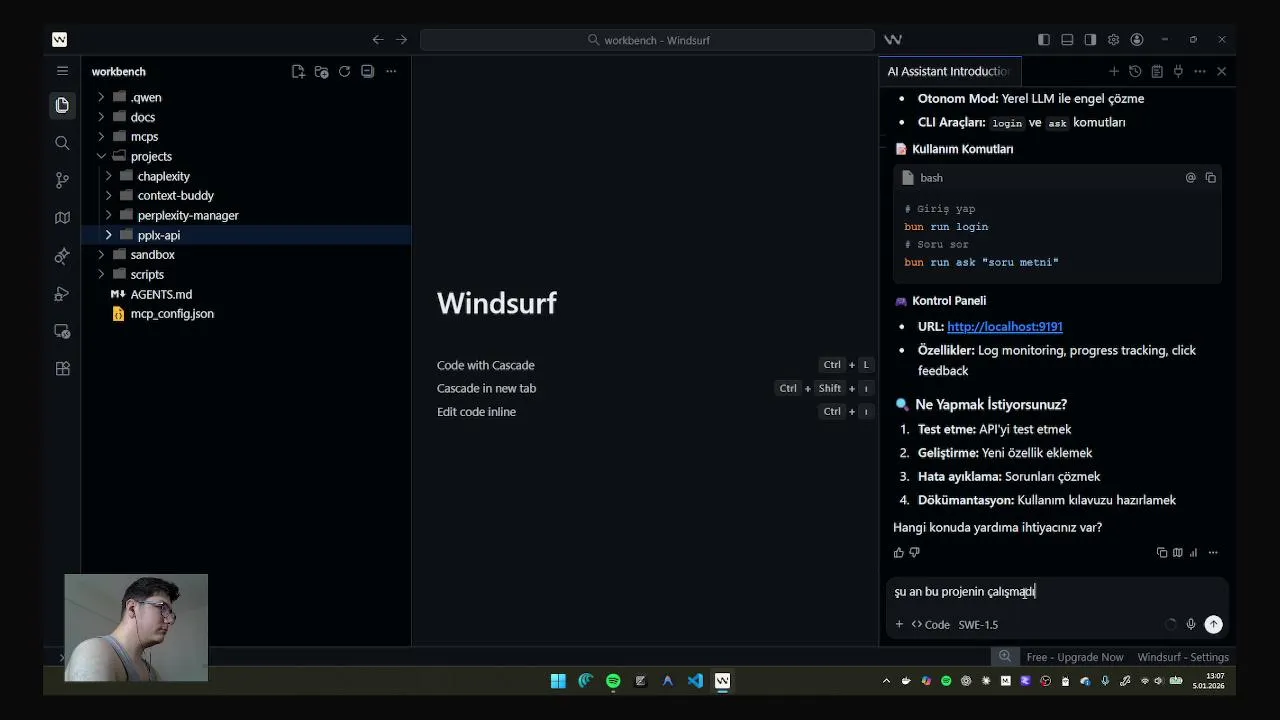Open the Source Control view
The height and width of the screenshot is (720, 1280).
point(62,180)
